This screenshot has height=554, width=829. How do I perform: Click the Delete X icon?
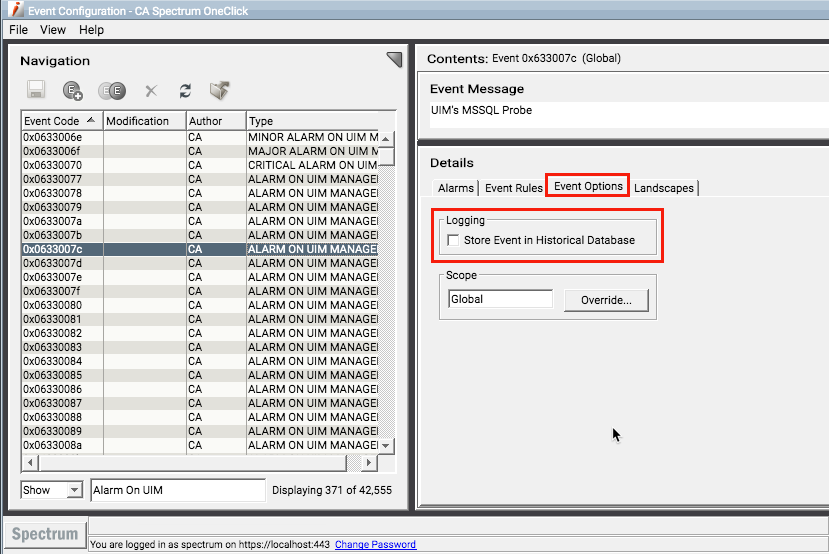(151, 91)
